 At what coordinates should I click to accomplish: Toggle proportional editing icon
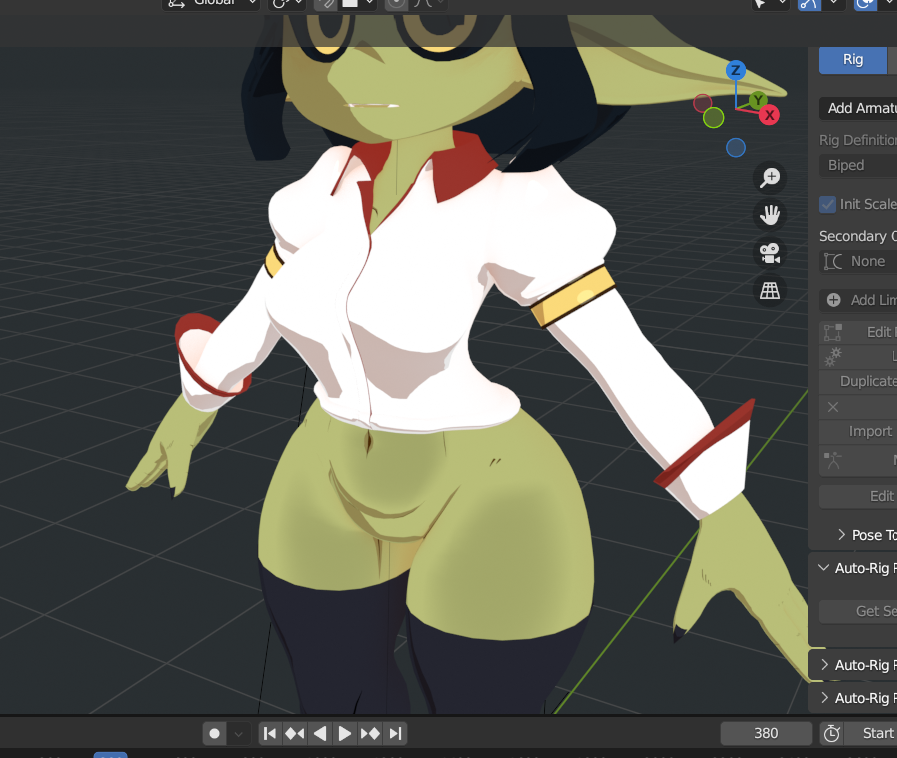tap(396, 4)
